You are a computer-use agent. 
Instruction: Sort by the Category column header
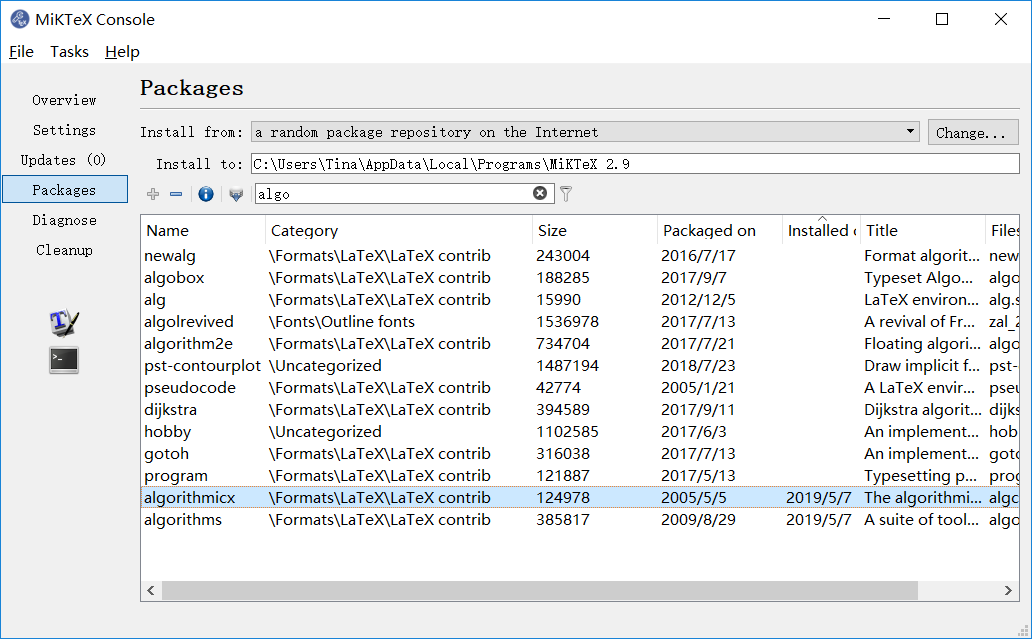pyautogui.click(x=398, y=230)
